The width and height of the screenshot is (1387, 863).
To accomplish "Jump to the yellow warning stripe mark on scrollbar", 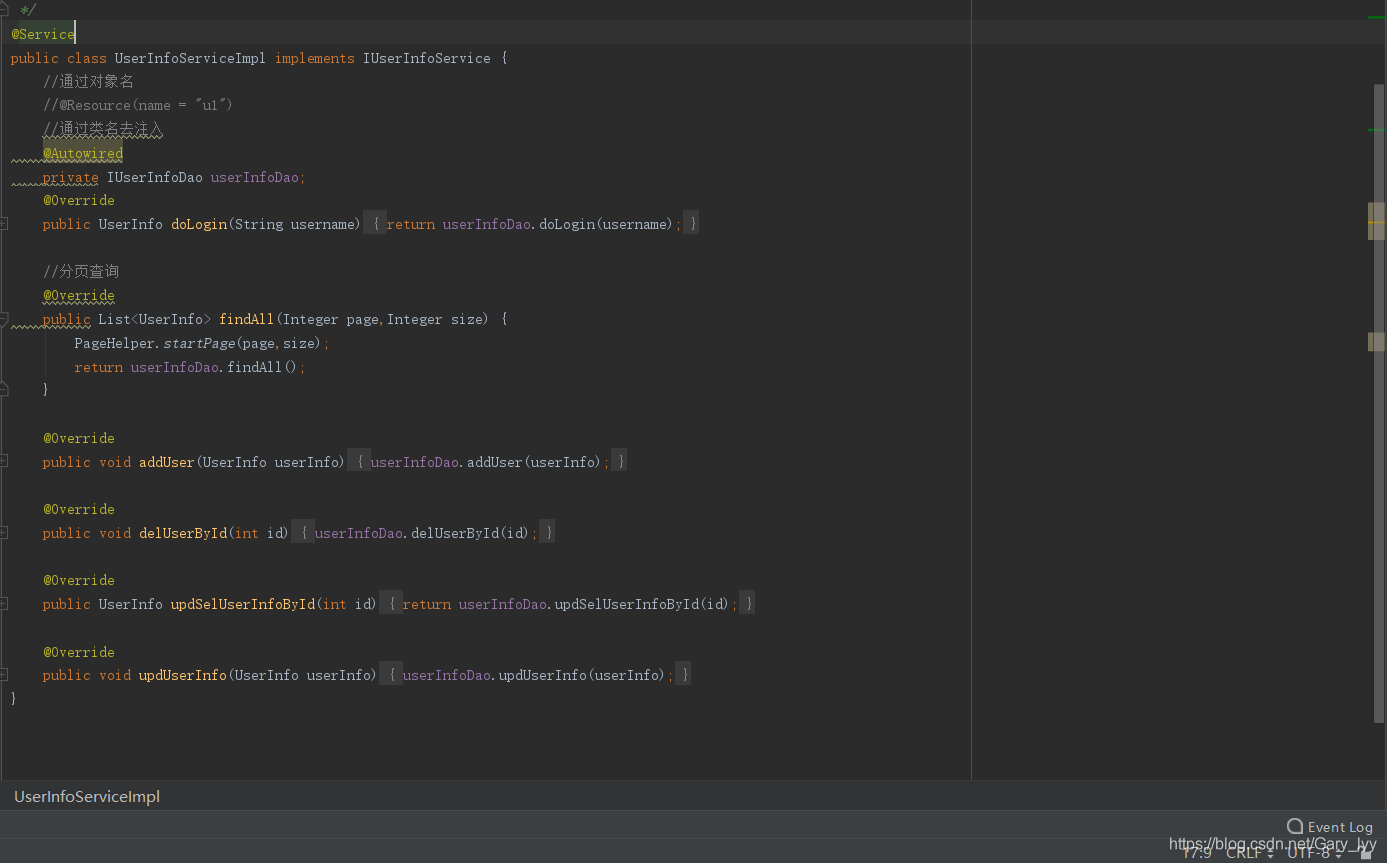I will (x=1376, y=221).
